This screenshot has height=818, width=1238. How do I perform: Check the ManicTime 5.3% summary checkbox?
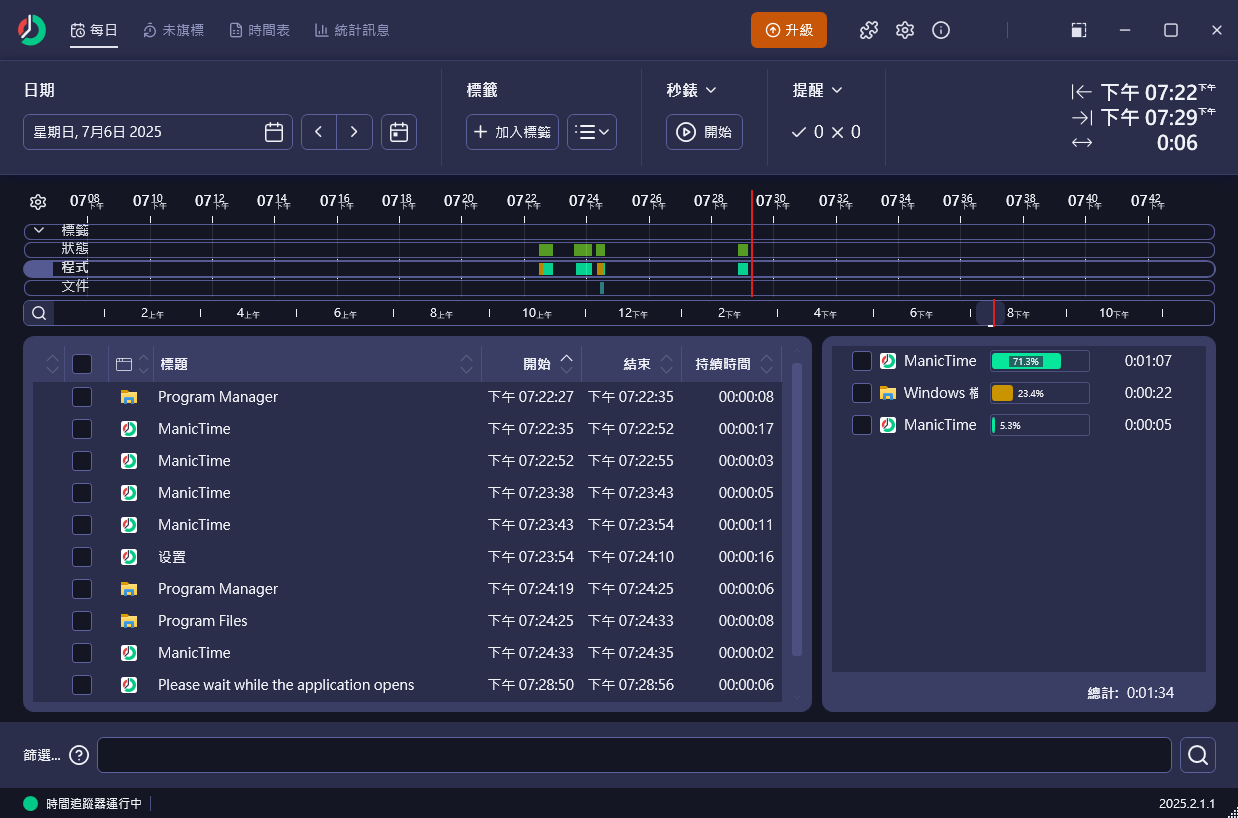(862, 425)
